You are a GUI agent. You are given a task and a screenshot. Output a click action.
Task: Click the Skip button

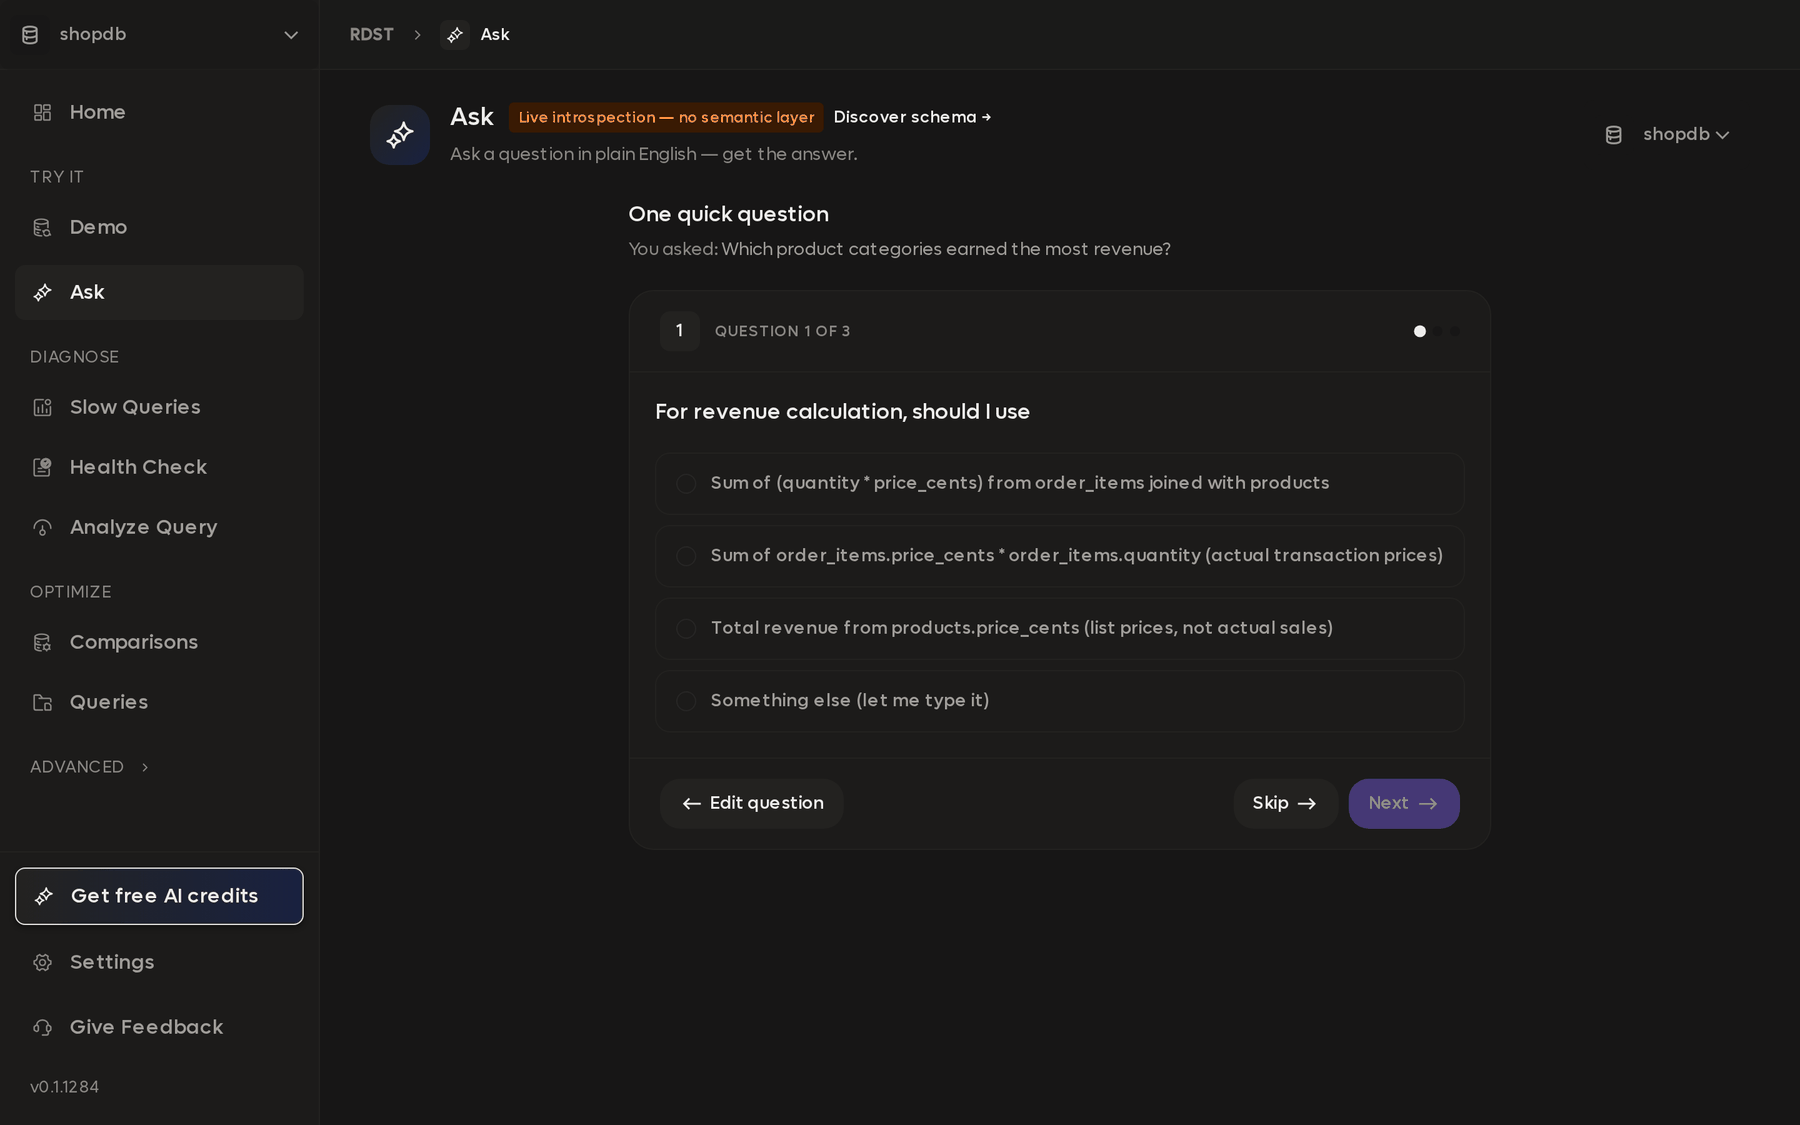click(x=1284, y=803)
